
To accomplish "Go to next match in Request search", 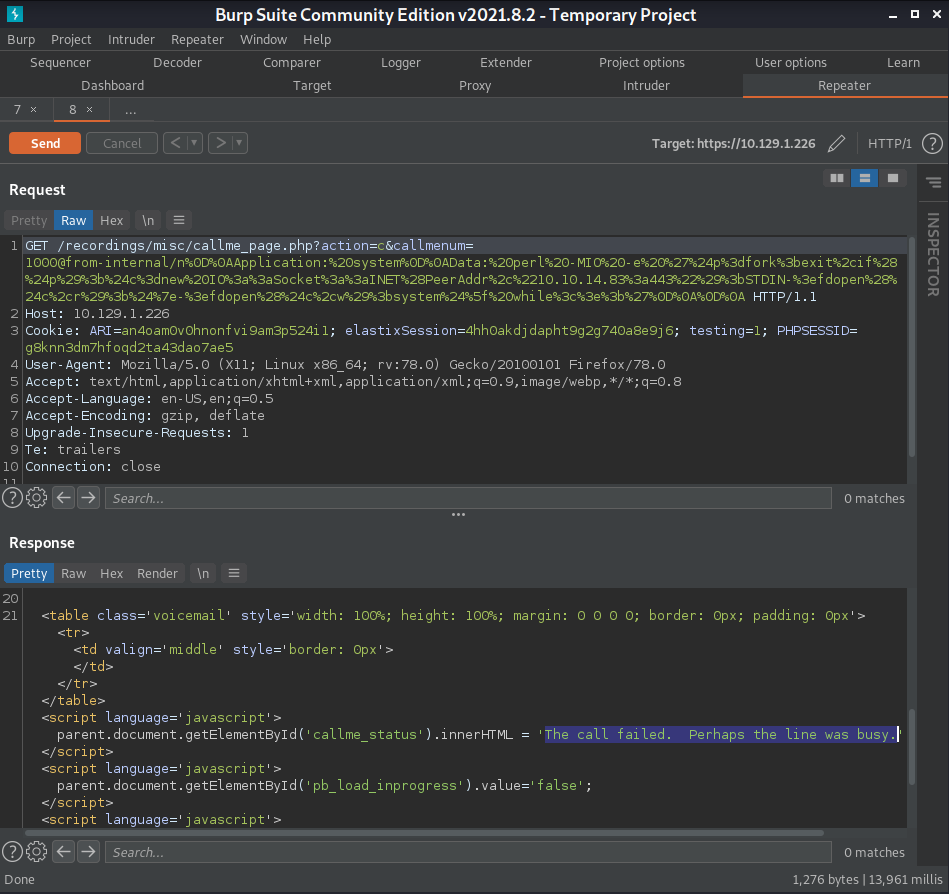I will tap(88, 498).
